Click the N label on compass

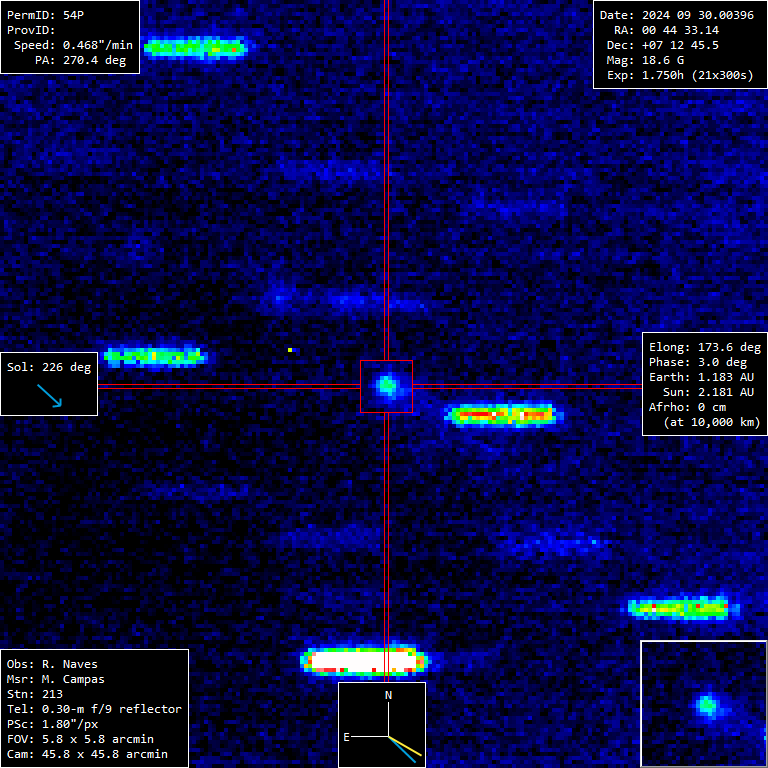tap(388, 695)
